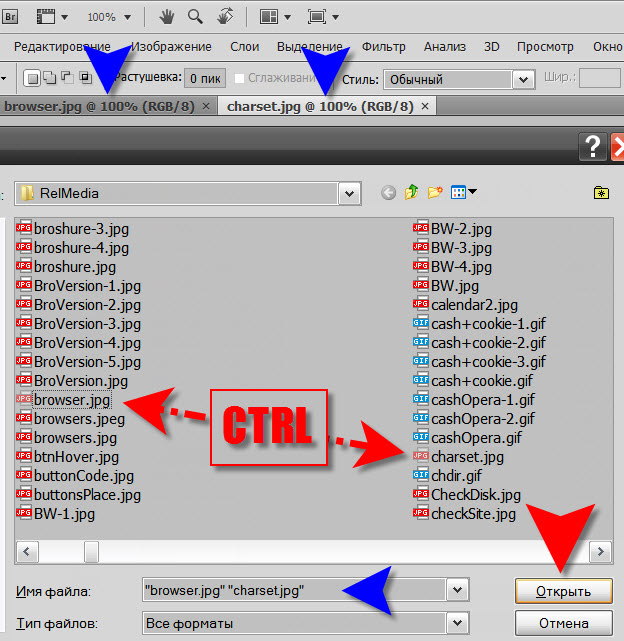Toggle the Сглаживание checkbox
Screen dimensions: 624x641
pyautogui.click(x=240, y=78)
